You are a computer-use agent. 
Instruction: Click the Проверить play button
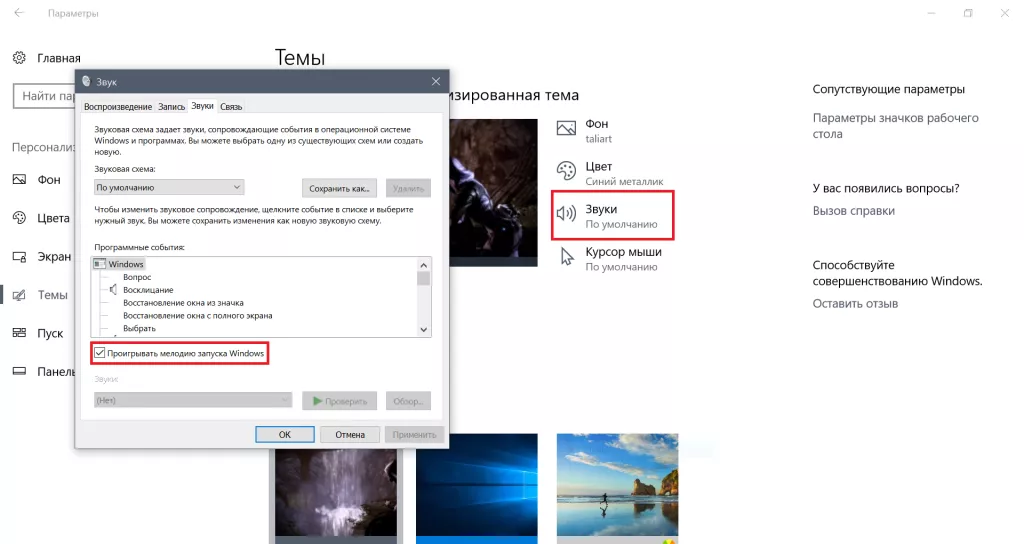[339, 400]
